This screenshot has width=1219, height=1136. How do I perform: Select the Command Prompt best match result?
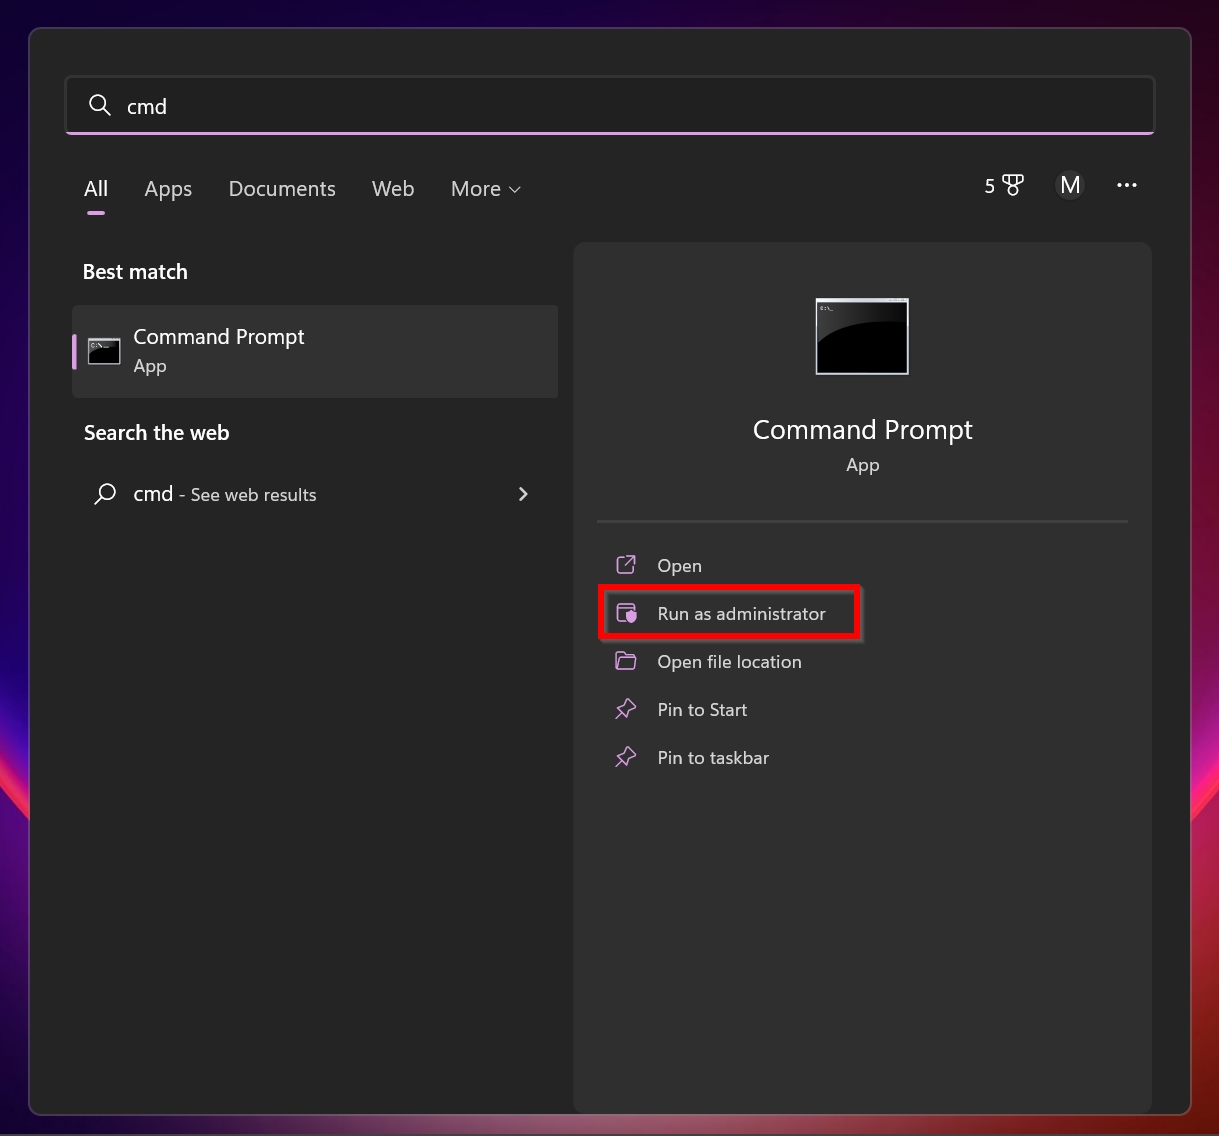(x=315, y=351)
